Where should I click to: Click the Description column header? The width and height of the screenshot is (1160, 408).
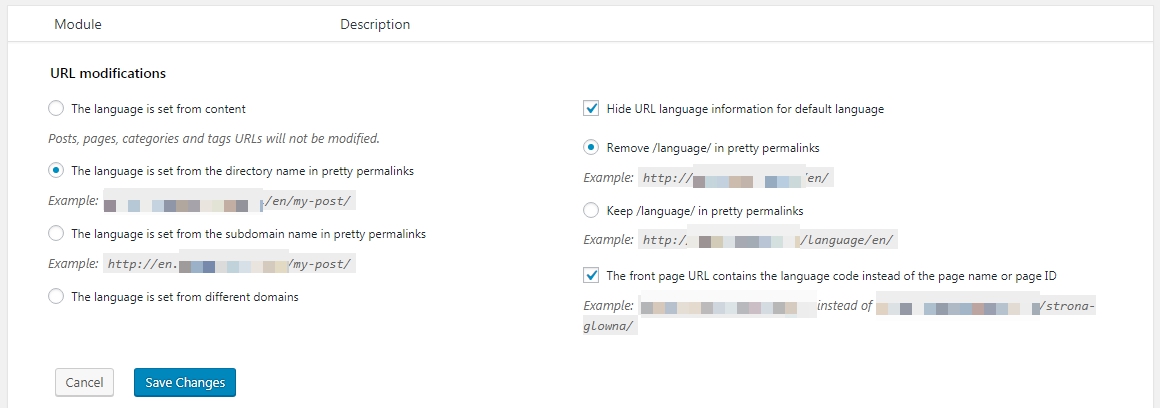click(375, 24)
